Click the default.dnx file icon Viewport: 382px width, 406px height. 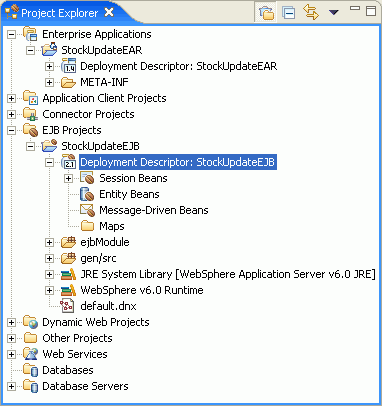click(67, 306)
